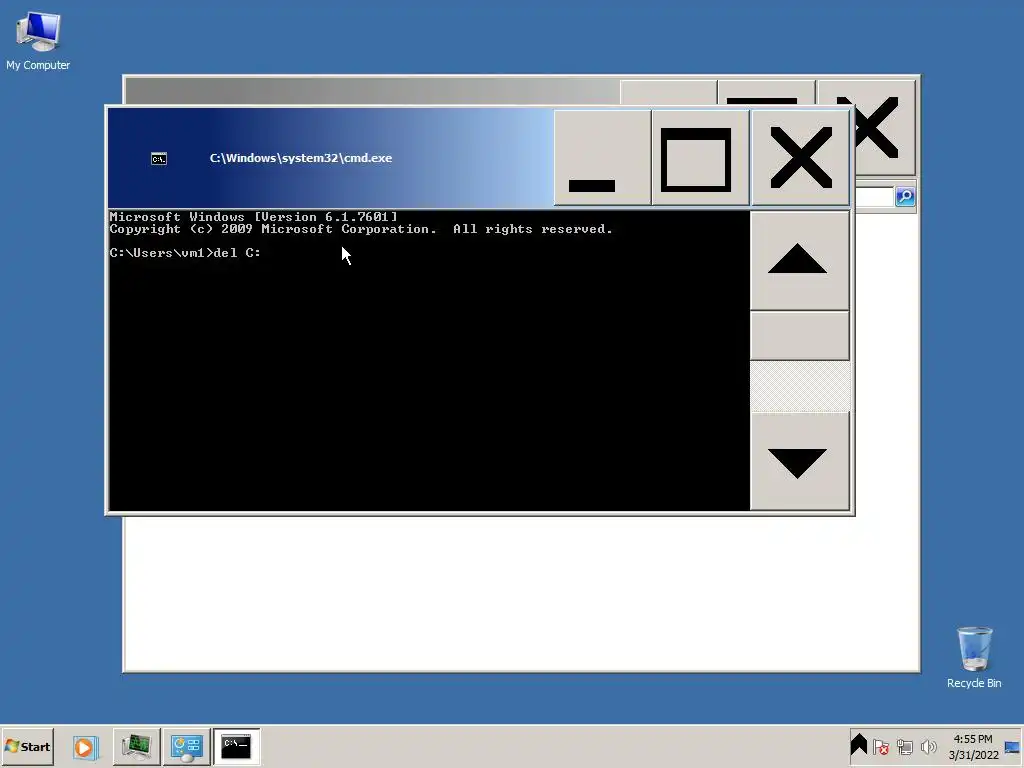Open the clock showing 4:55 PM

coord(973,746)
